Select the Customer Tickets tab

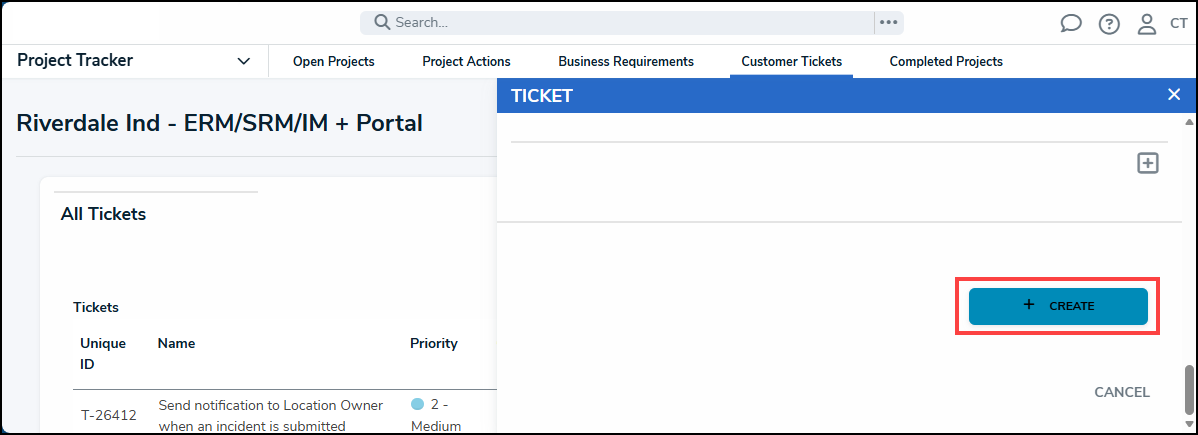(791, 62)
